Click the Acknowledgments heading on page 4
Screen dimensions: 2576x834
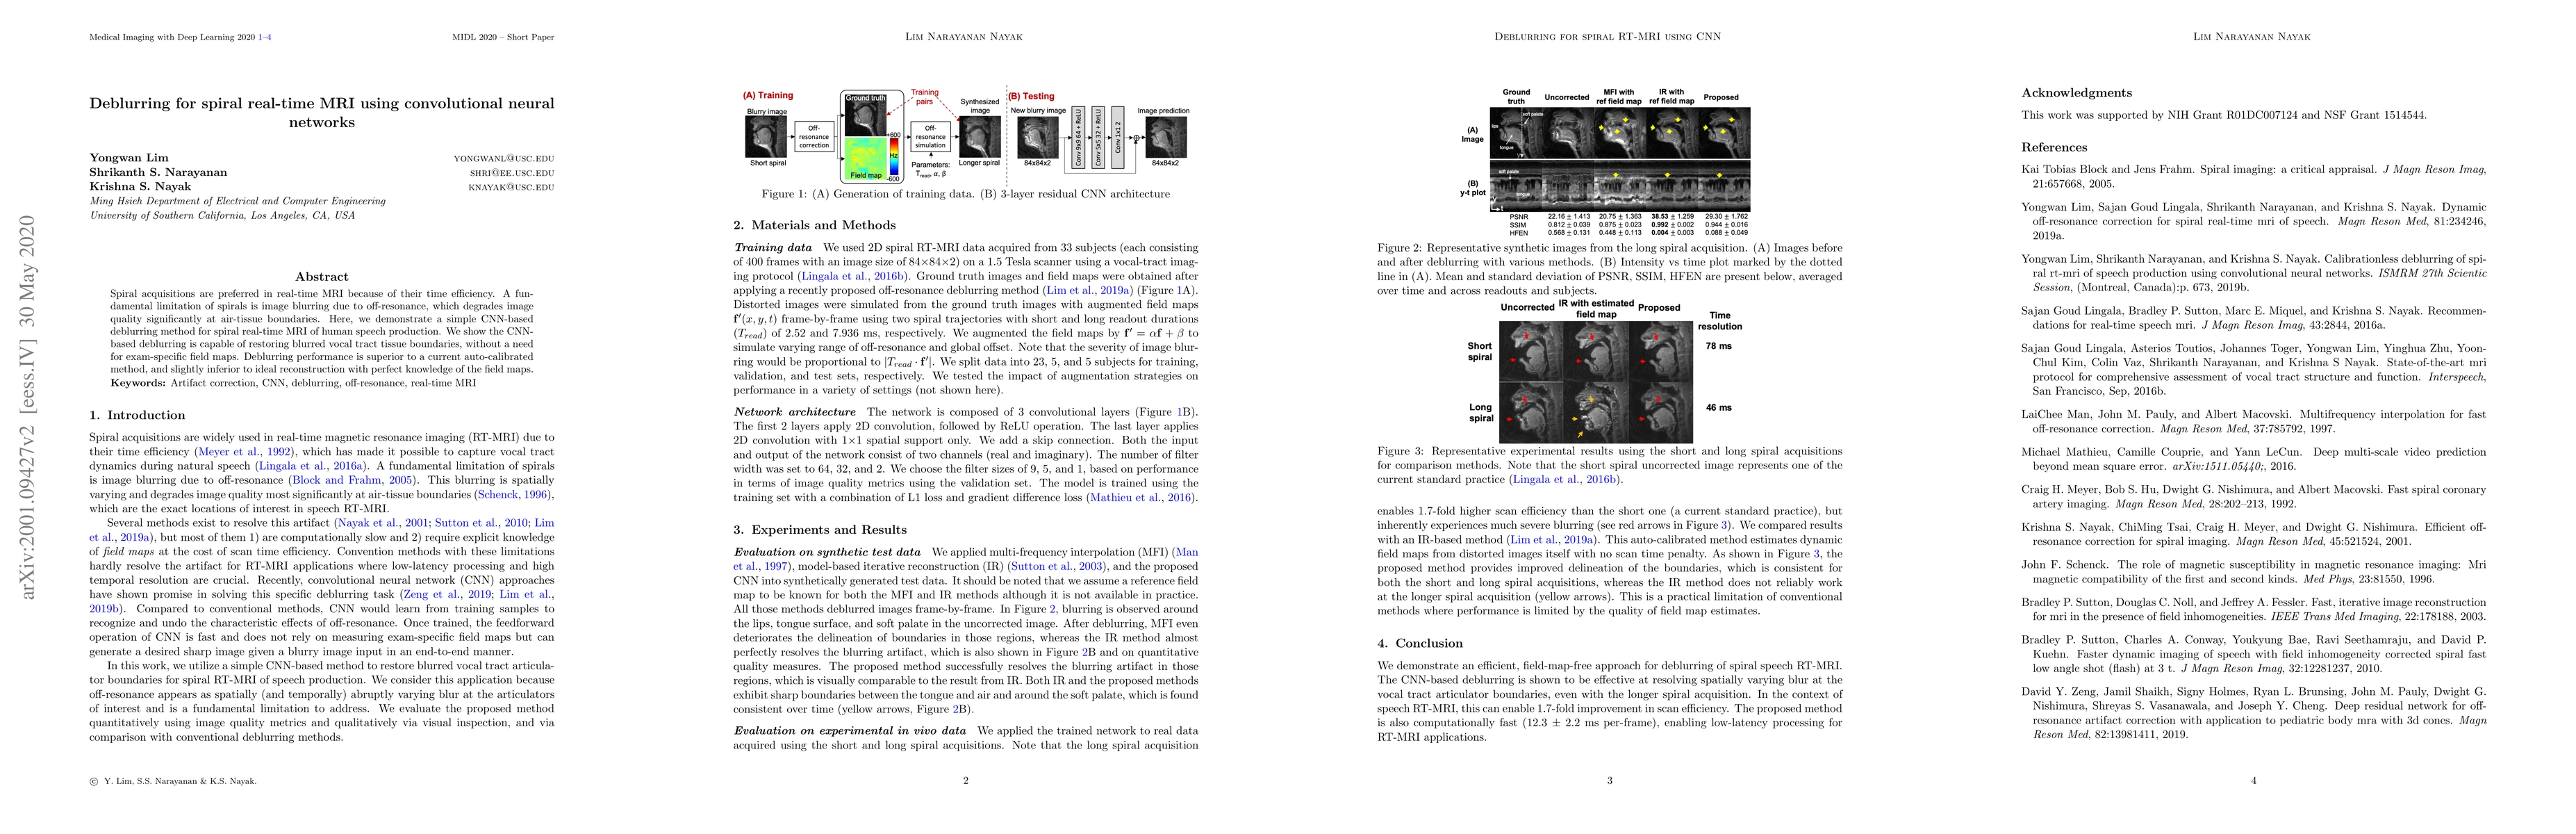tap(2077, 93)
